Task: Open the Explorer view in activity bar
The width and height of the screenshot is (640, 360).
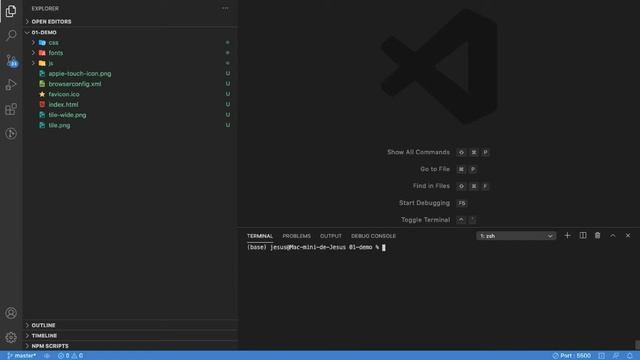Action: [x=11, y=11]
